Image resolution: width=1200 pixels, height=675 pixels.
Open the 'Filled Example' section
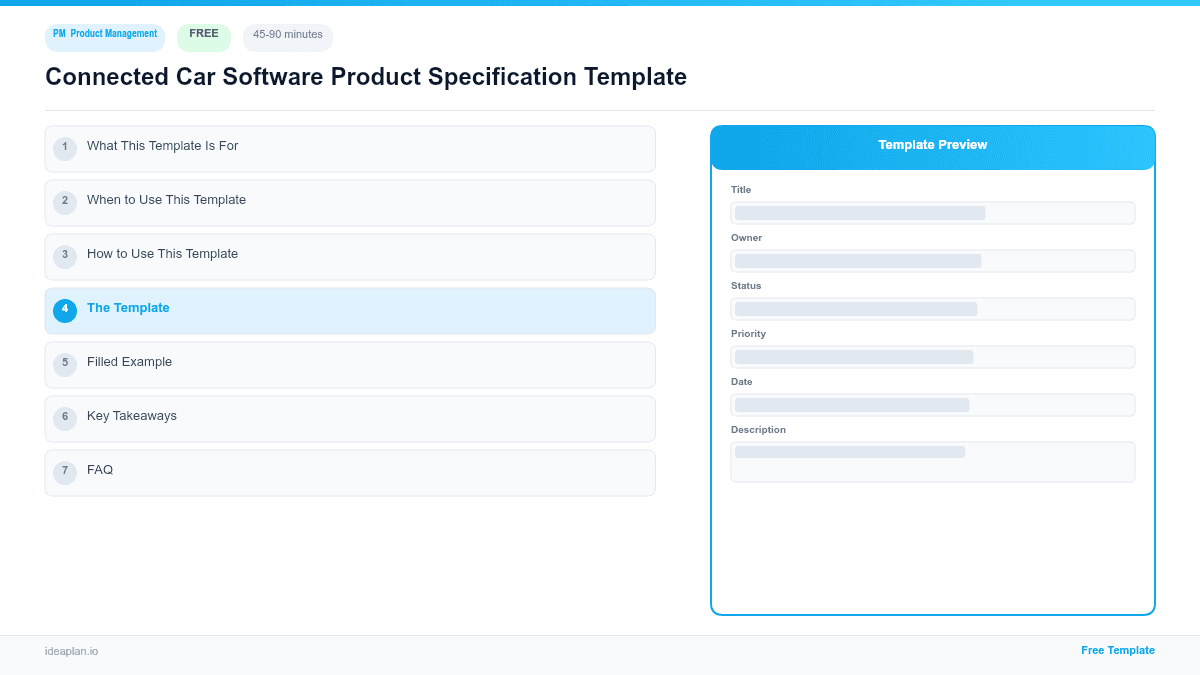350,364
